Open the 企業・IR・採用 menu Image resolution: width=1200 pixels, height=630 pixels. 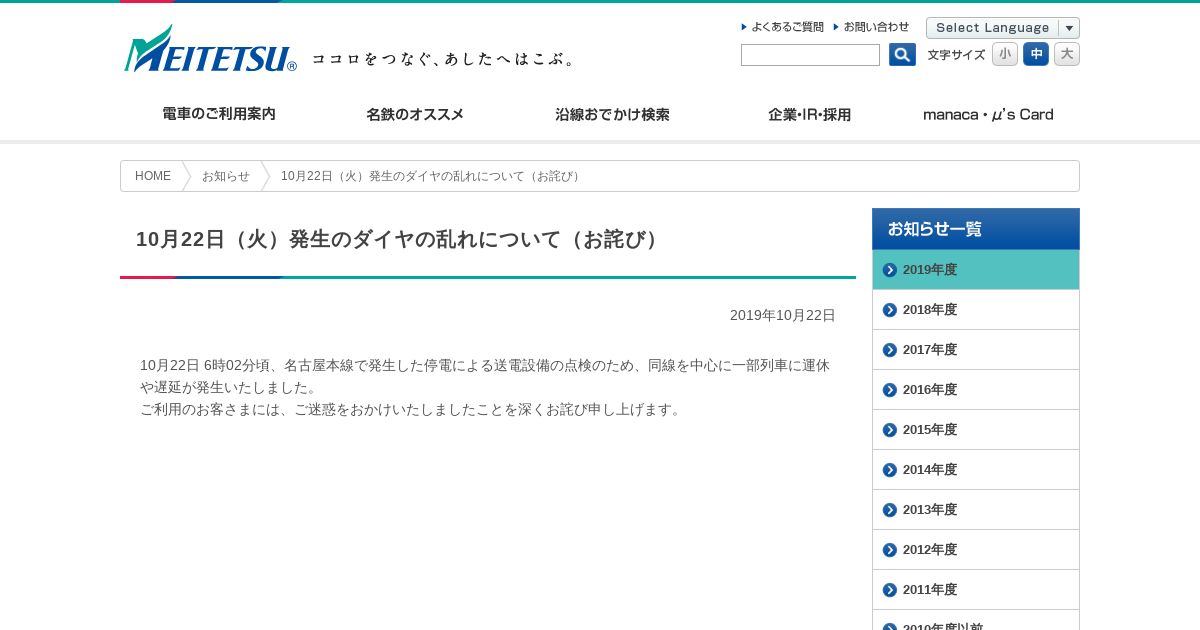pos(809,114)
